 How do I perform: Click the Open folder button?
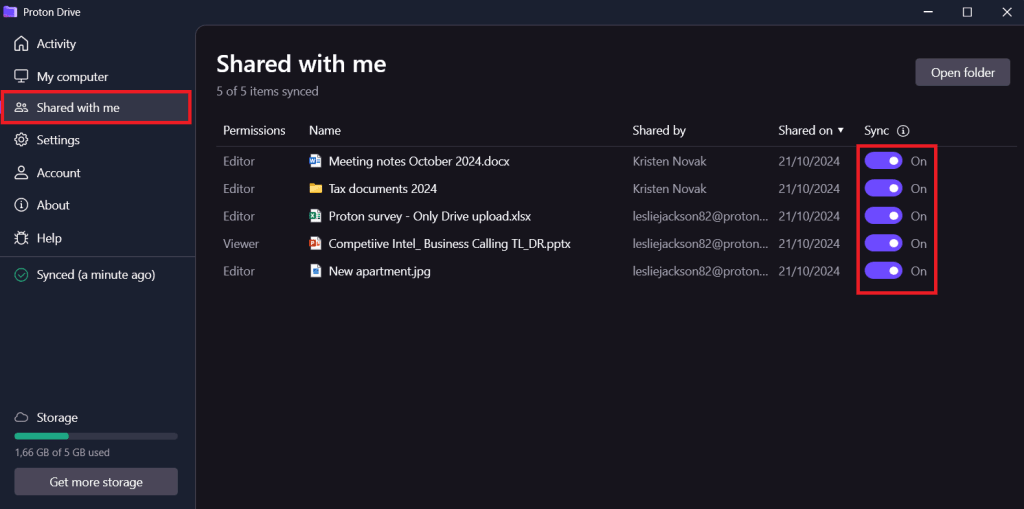pyautogui.click(x=963, y=73)
